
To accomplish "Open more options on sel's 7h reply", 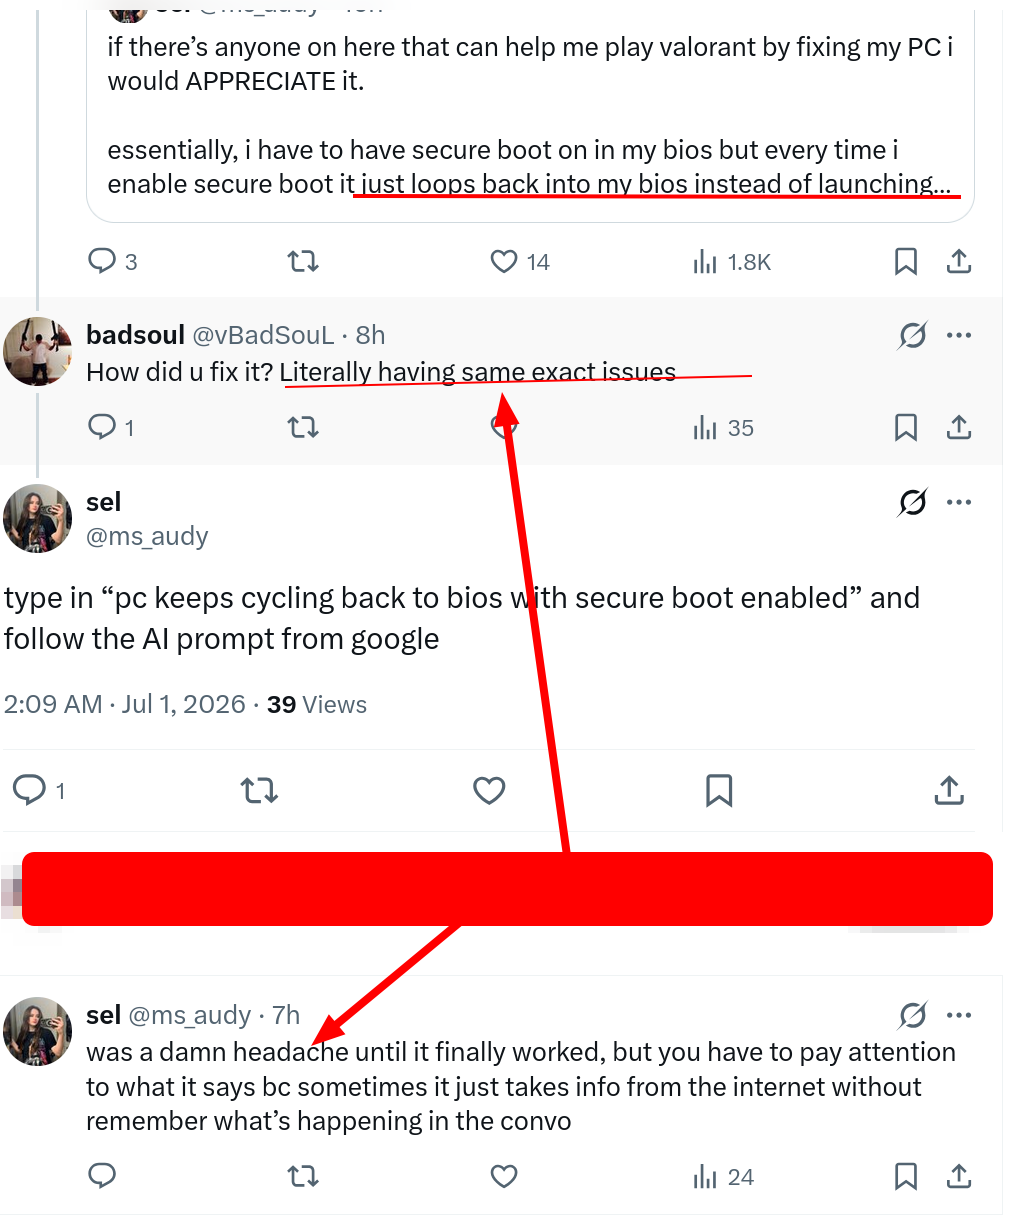I will point(959,1016).
